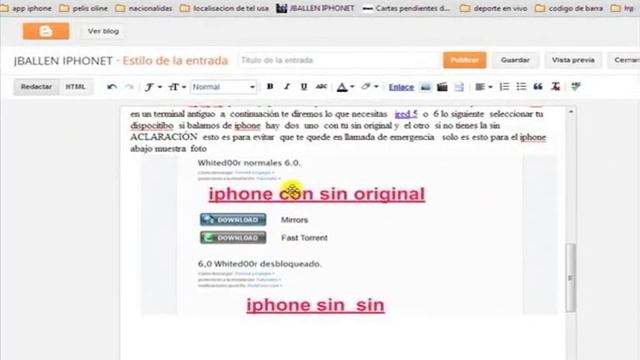Publish the post with Publicar

click(x=464, y=60)
